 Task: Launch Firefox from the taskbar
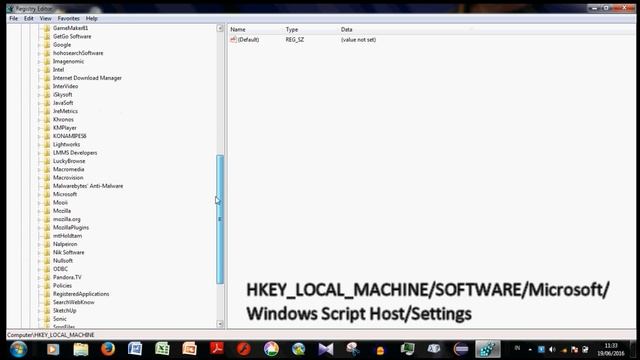point(108,349)
